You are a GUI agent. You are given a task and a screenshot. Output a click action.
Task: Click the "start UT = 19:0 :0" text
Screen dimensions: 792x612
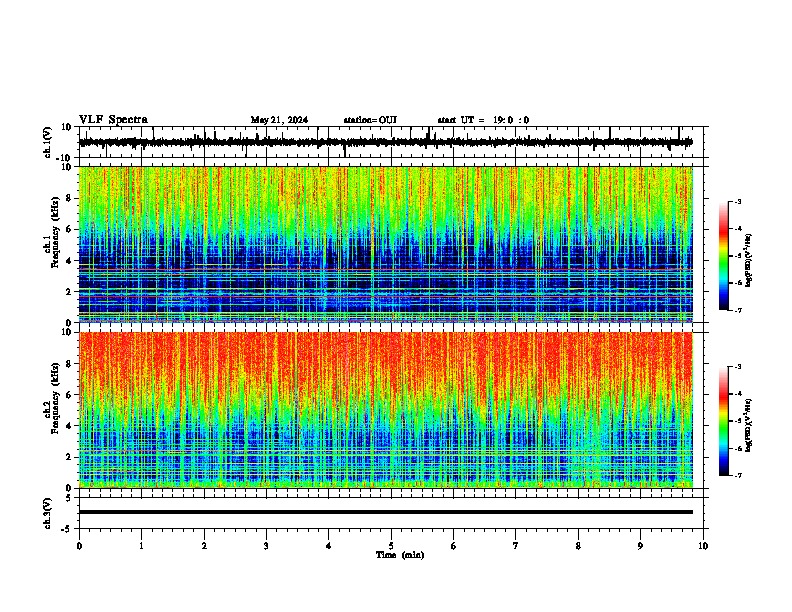(483, 120)
